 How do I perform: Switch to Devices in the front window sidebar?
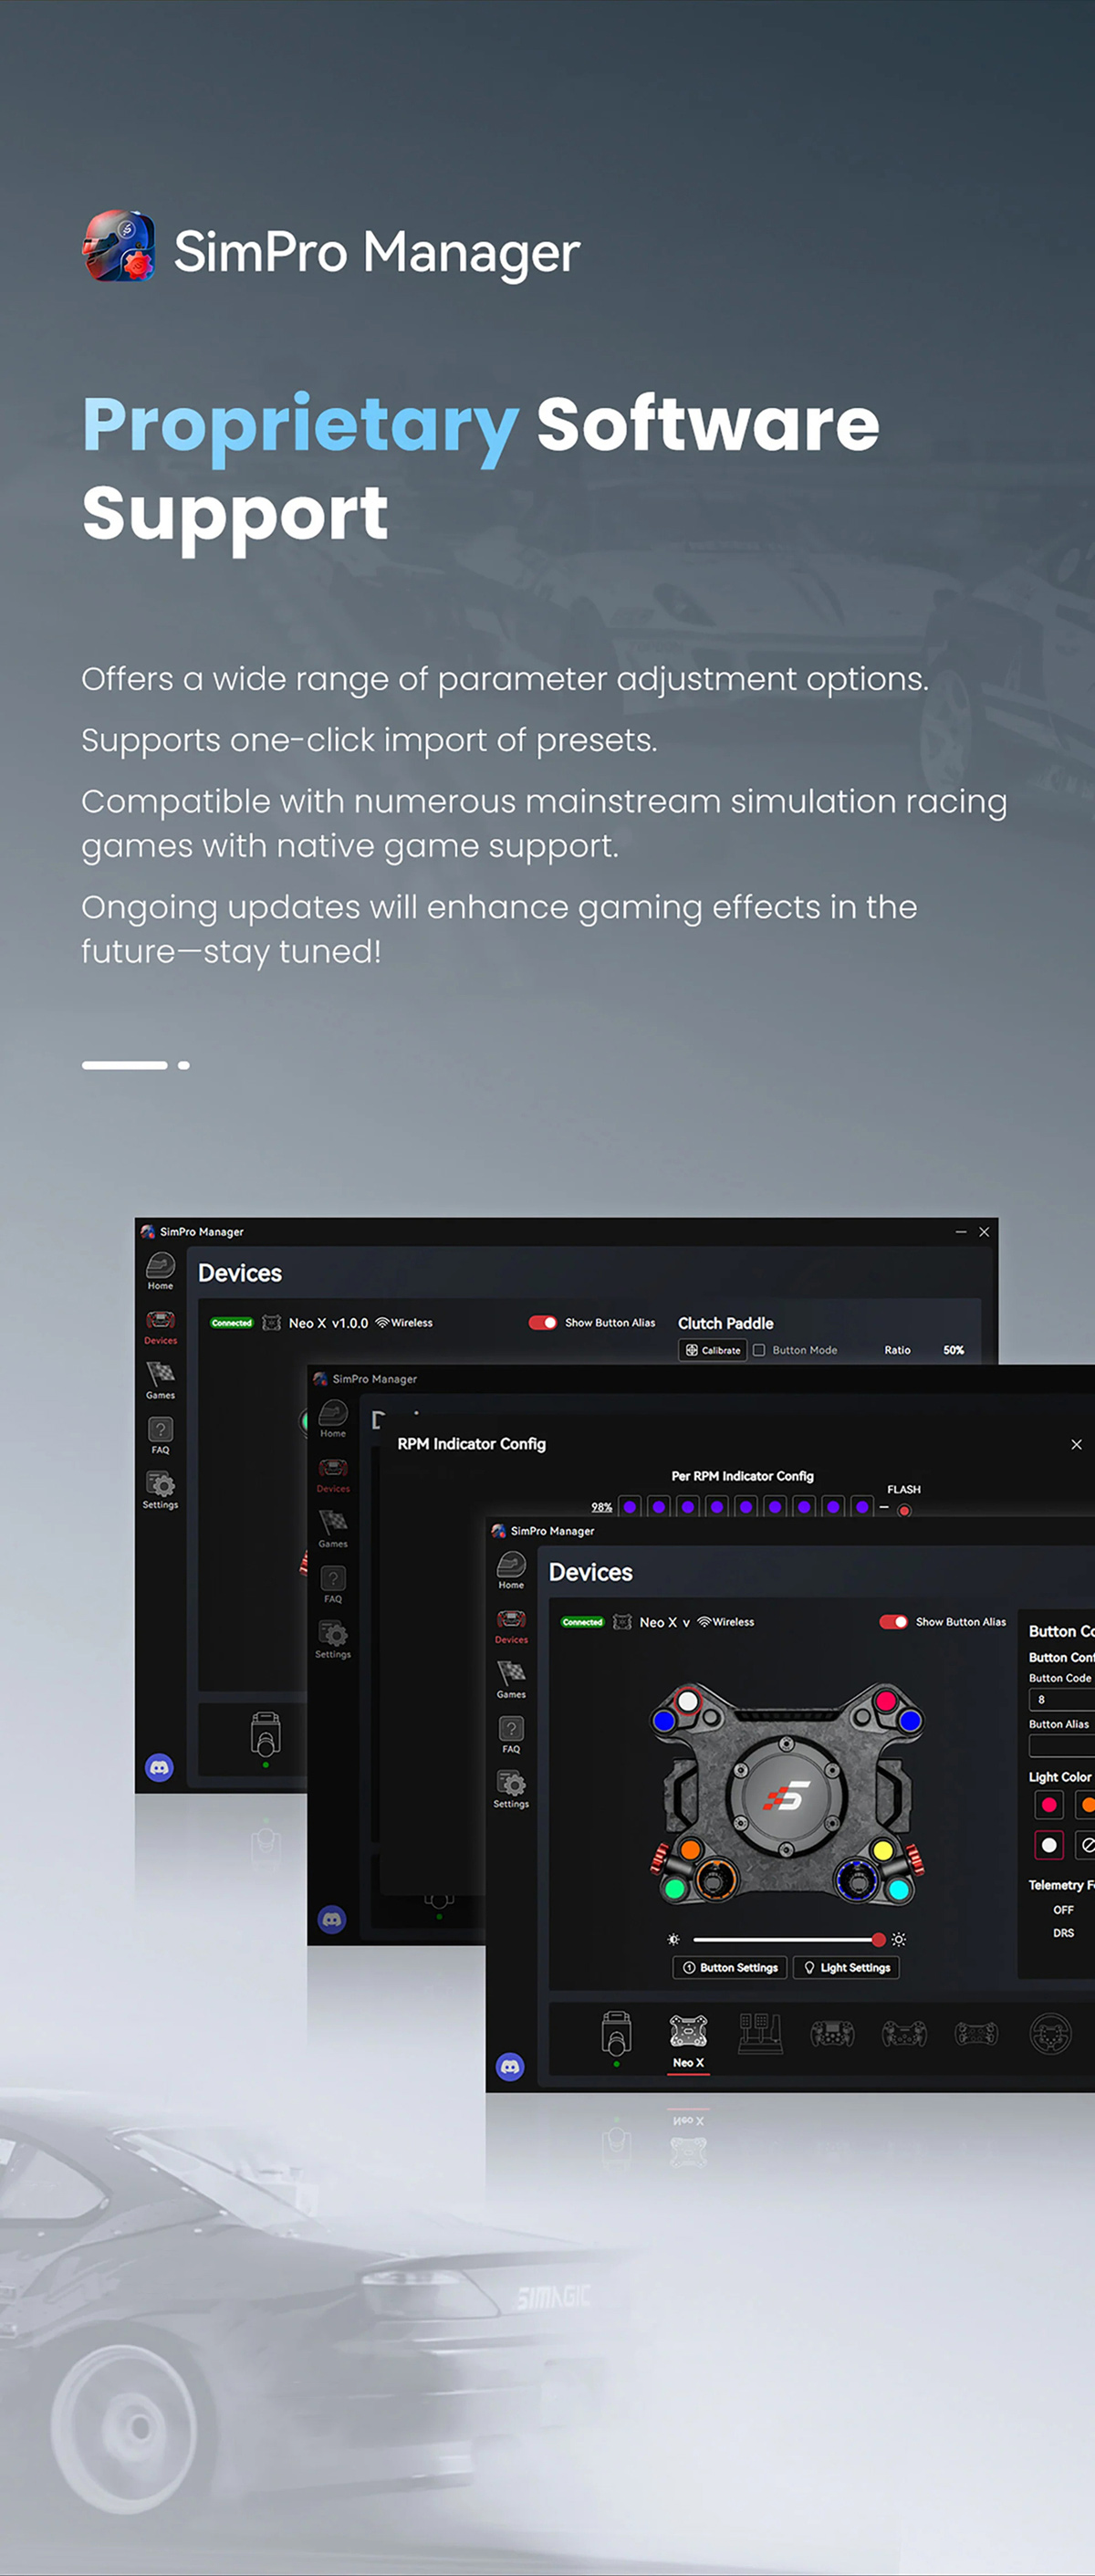(511, 1624)
